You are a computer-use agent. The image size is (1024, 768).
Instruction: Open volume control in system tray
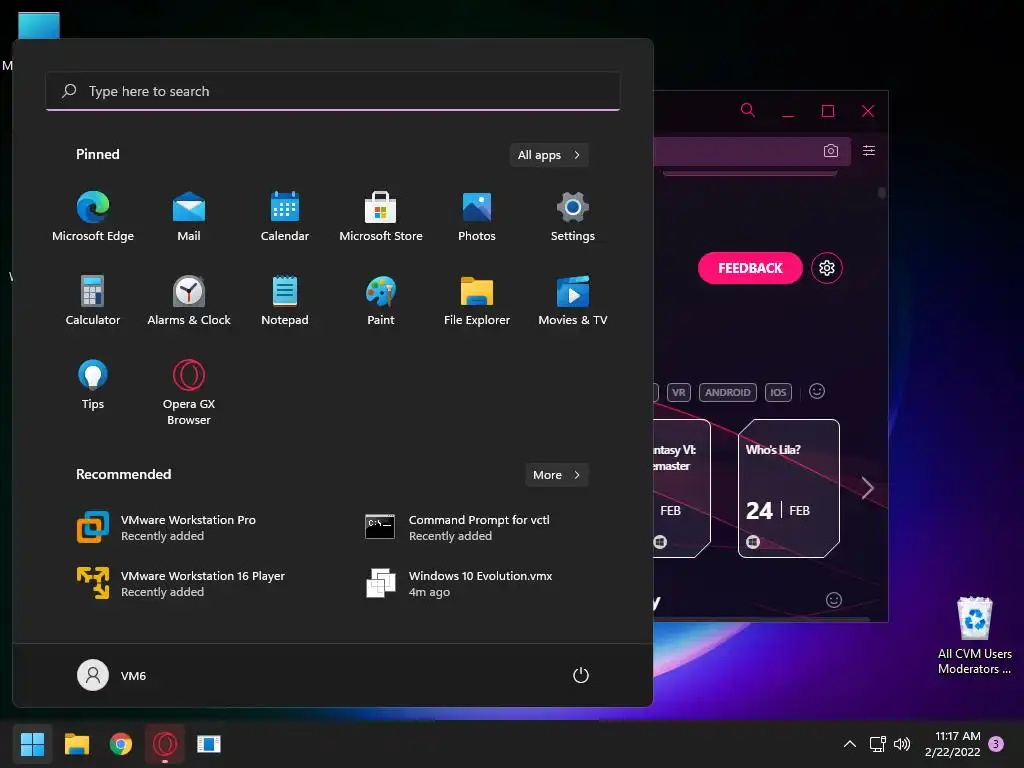pos(902,744)
